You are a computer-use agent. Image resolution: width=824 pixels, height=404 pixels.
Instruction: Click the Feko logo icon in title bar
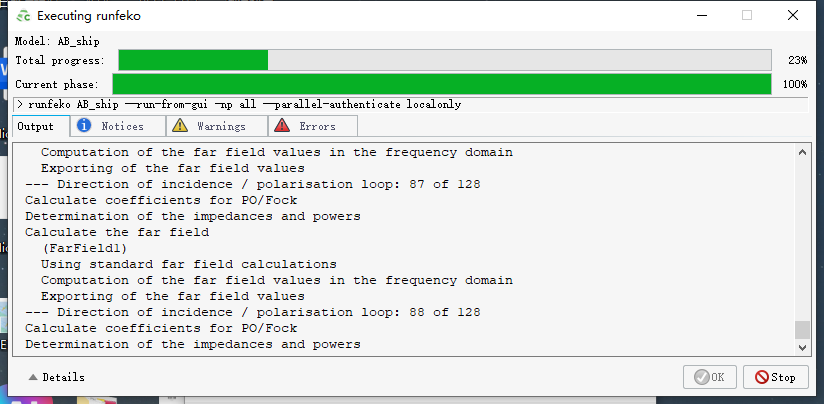(23, 16)
